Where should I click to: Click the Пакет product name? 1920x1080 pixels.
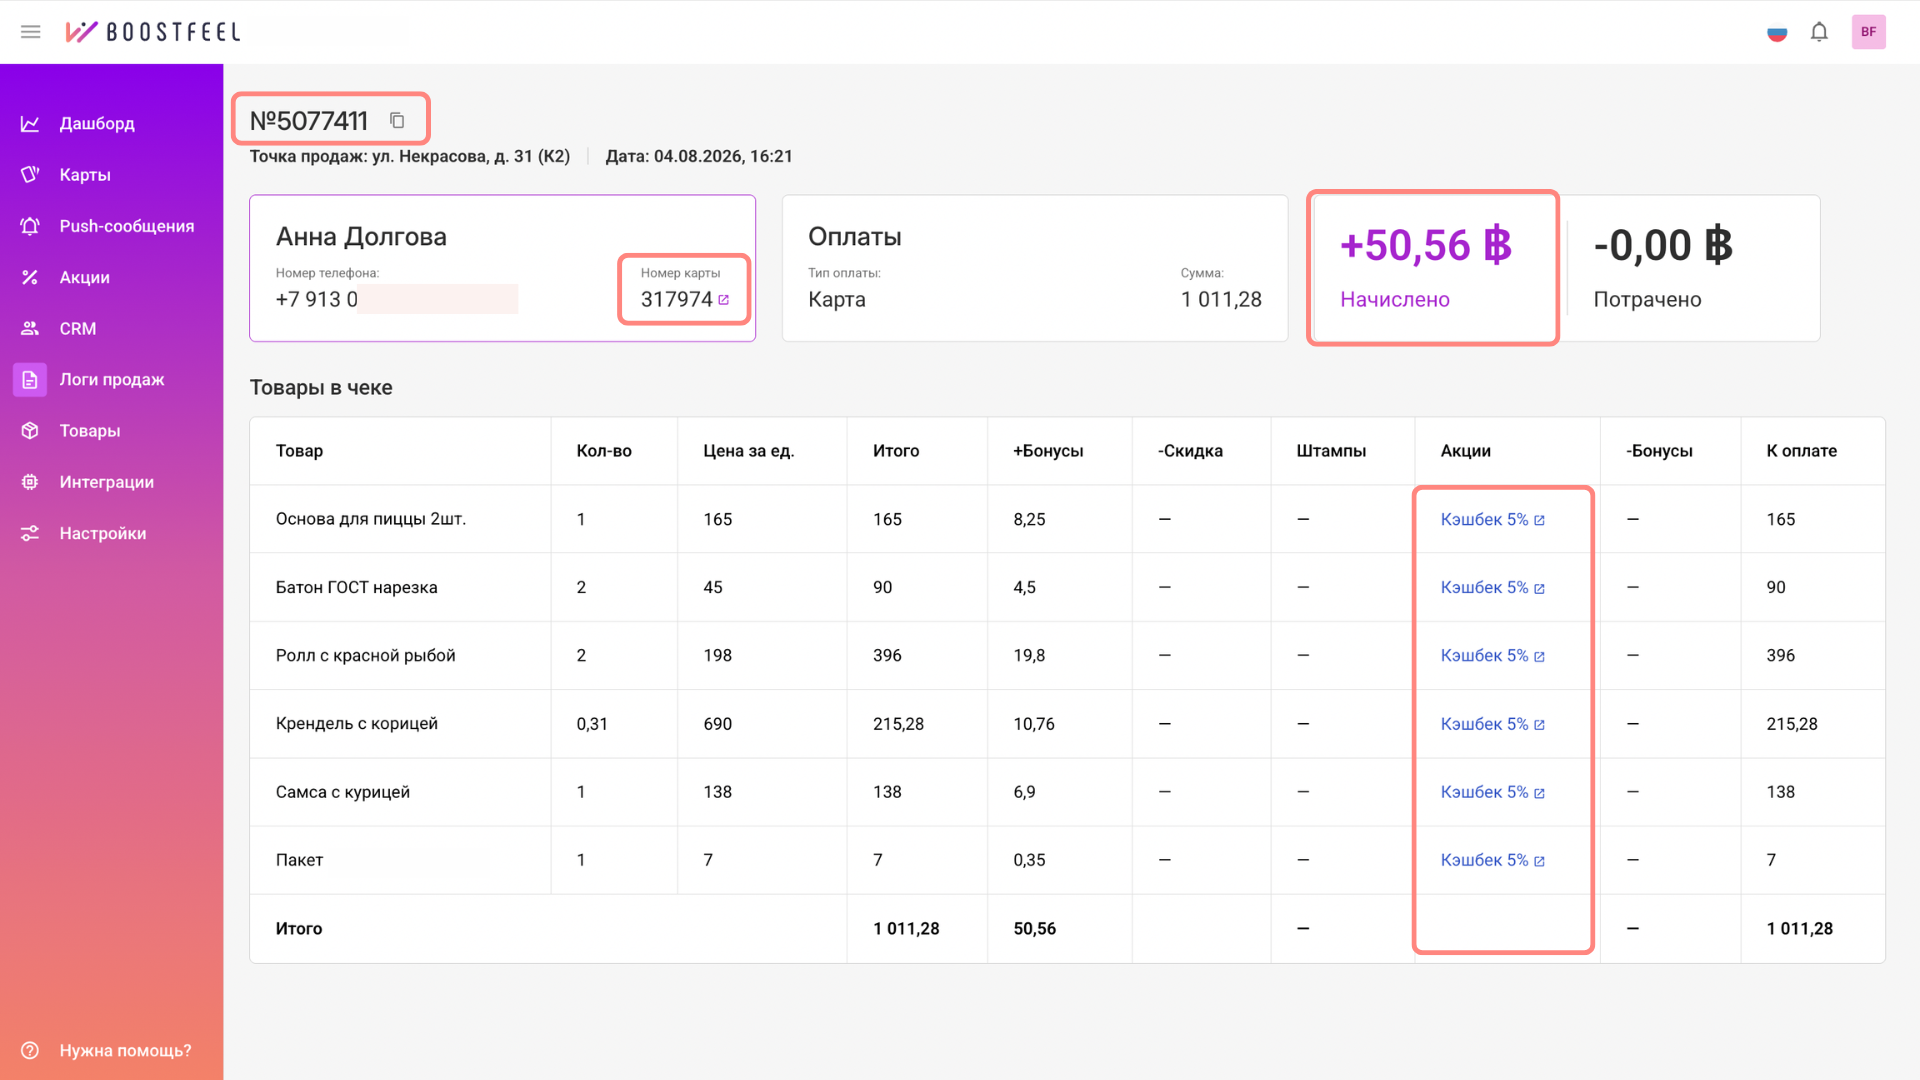pos(299,860)
